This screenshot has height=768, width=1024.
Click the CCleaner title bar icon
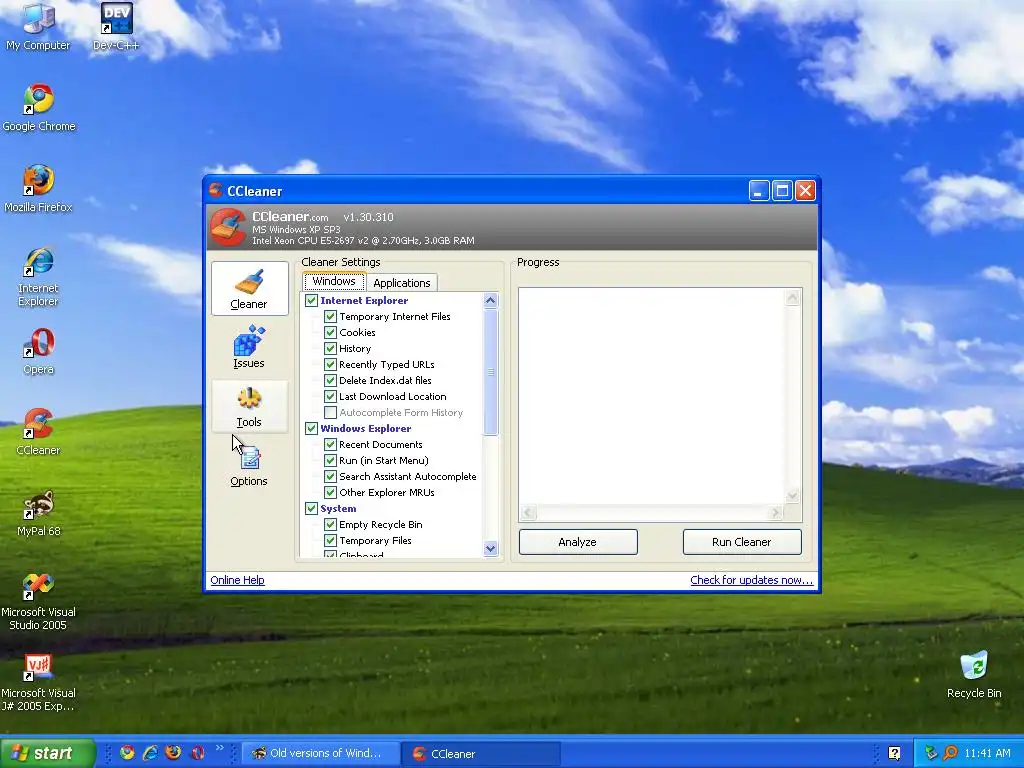(x=216, y=190)
